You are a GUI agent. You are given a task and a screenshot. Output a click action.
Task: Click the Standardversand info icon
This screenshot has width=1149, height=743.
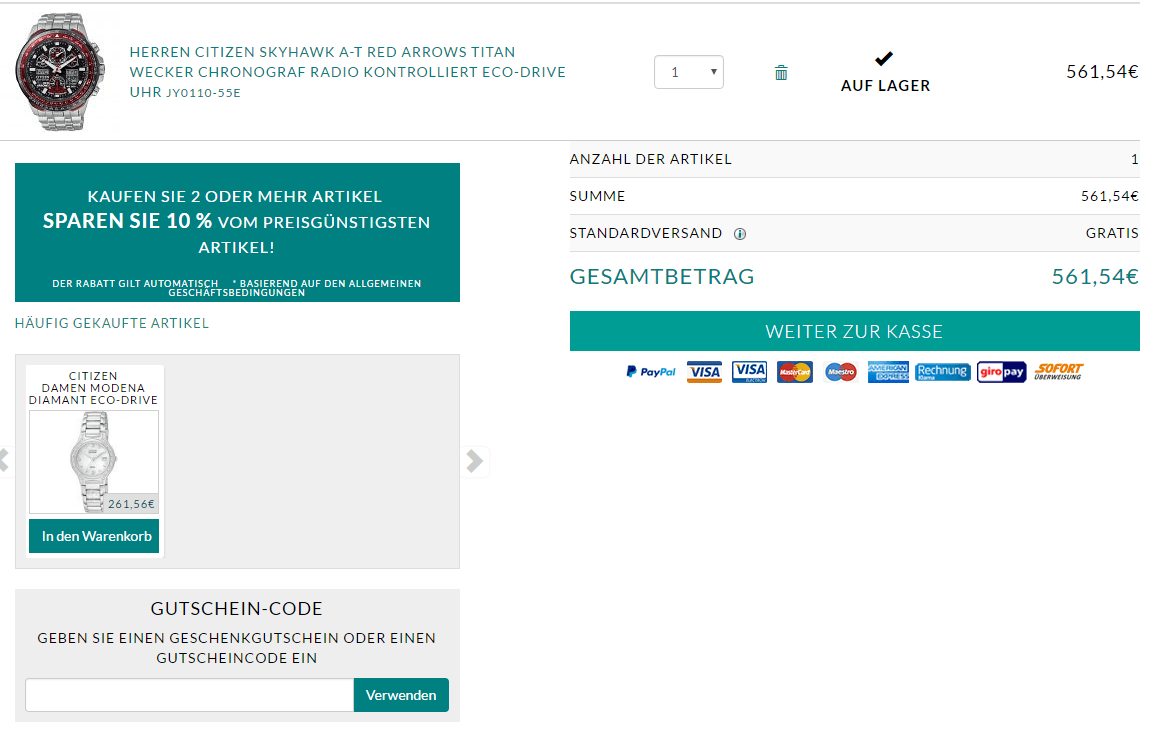click(x=740, y=234)
